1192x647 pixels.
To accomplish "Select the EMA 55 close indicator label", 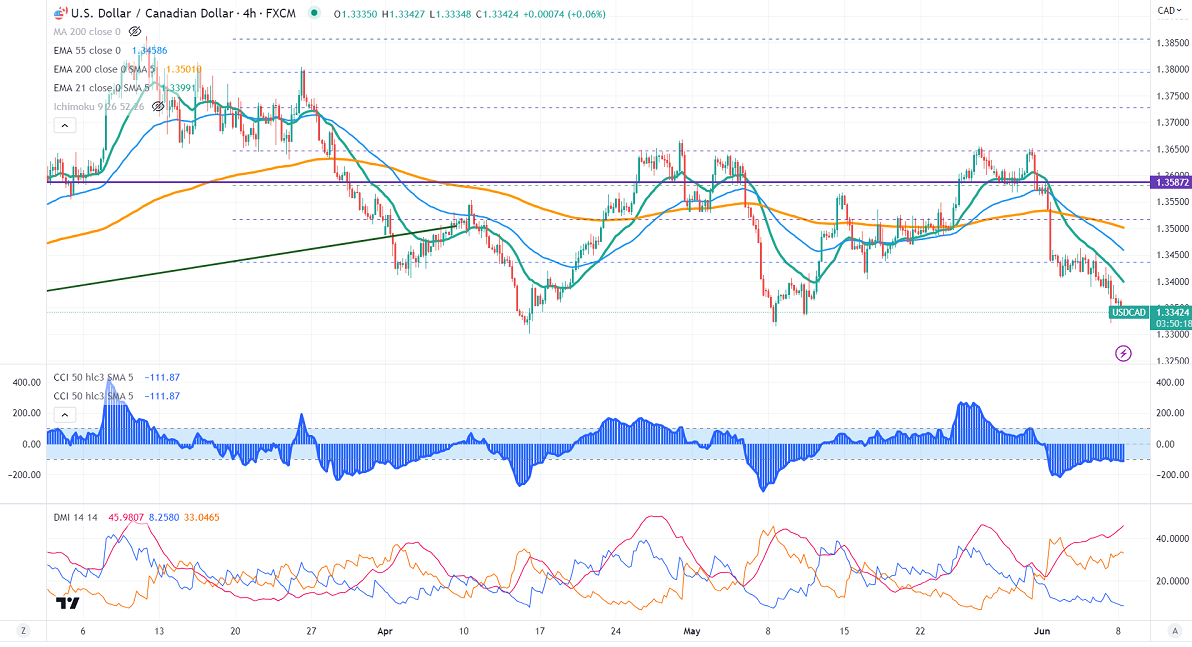I will (x=87, y=50).
